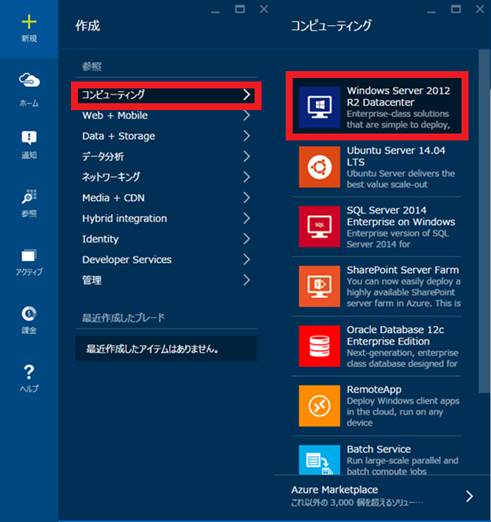Click the コンピューティング blade scrollbar
Image resolution: width=491 pixels, height=522 pixels.
[x=484, y=221]
